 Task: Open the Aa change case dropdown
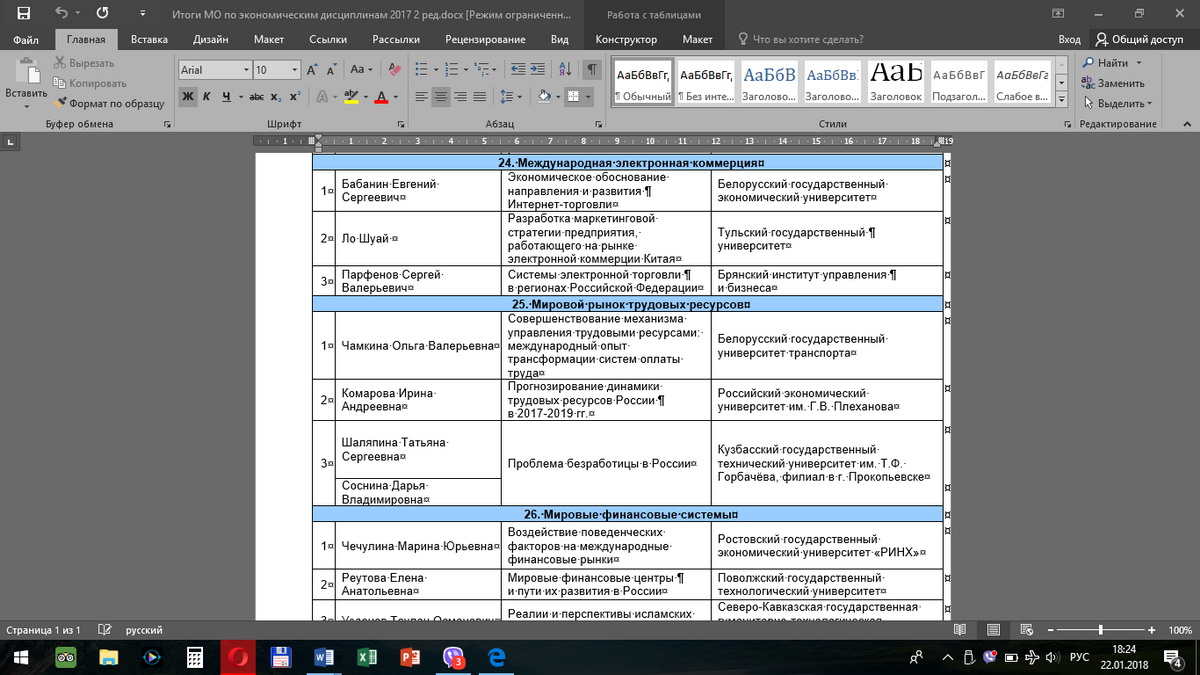(x=361, y=70)
